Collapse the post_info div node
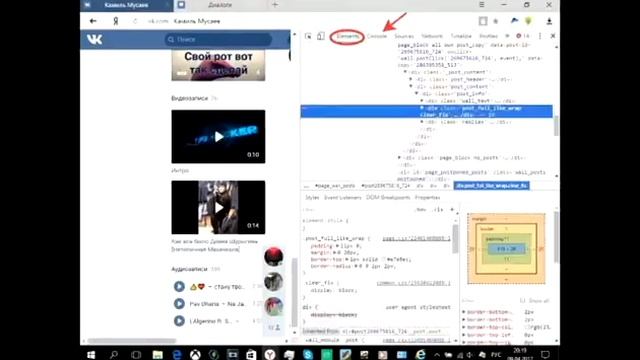The width and height of the screenshot is (640, 360). pos(417,93)
